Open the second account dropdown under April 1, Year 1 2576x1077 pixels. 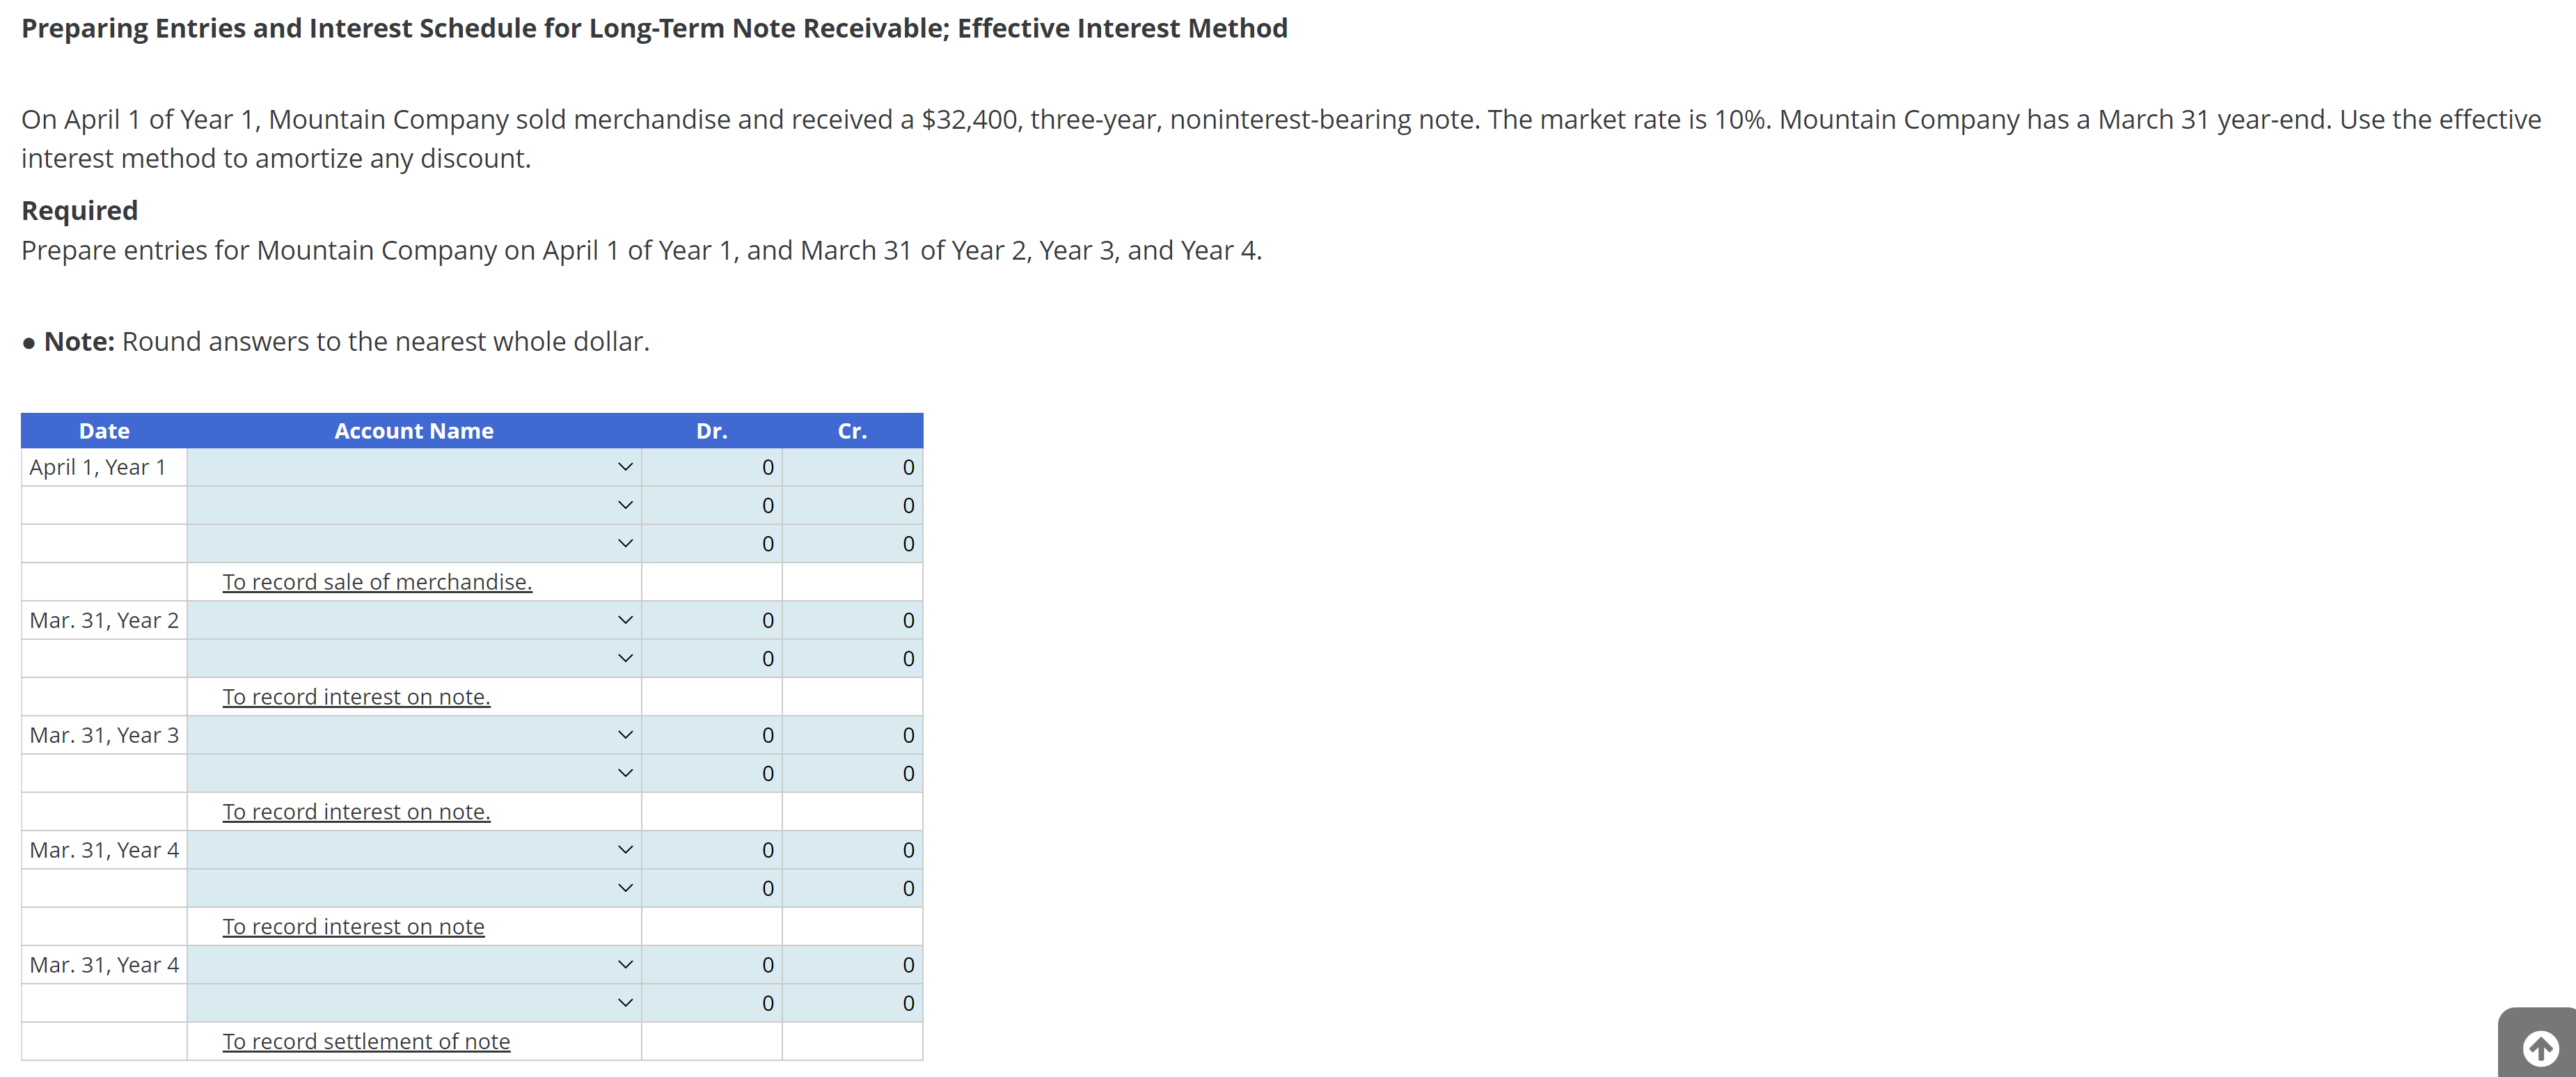[625, 505]
